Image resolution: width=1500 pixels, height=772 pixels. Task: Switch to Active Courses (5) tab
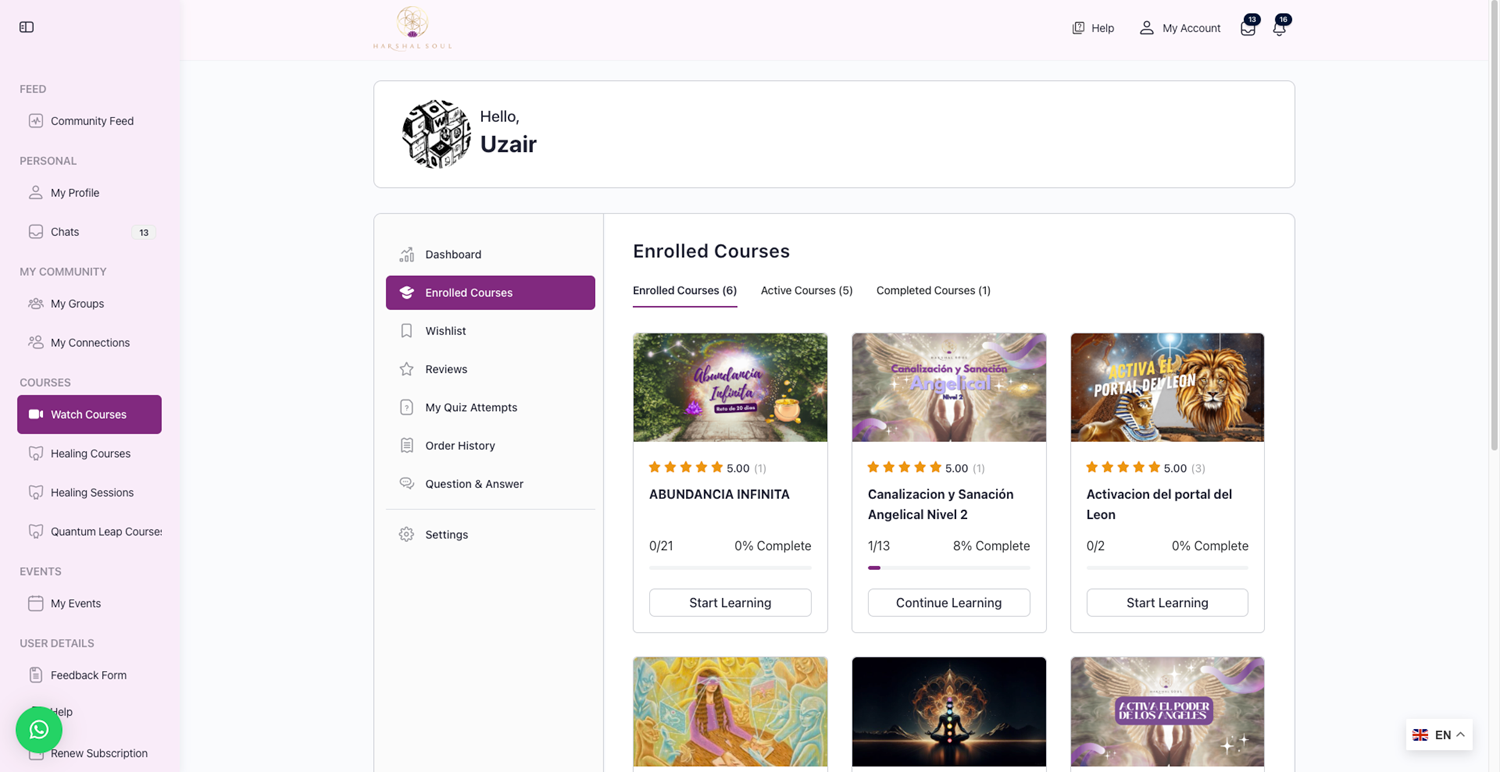pos(806,290)
